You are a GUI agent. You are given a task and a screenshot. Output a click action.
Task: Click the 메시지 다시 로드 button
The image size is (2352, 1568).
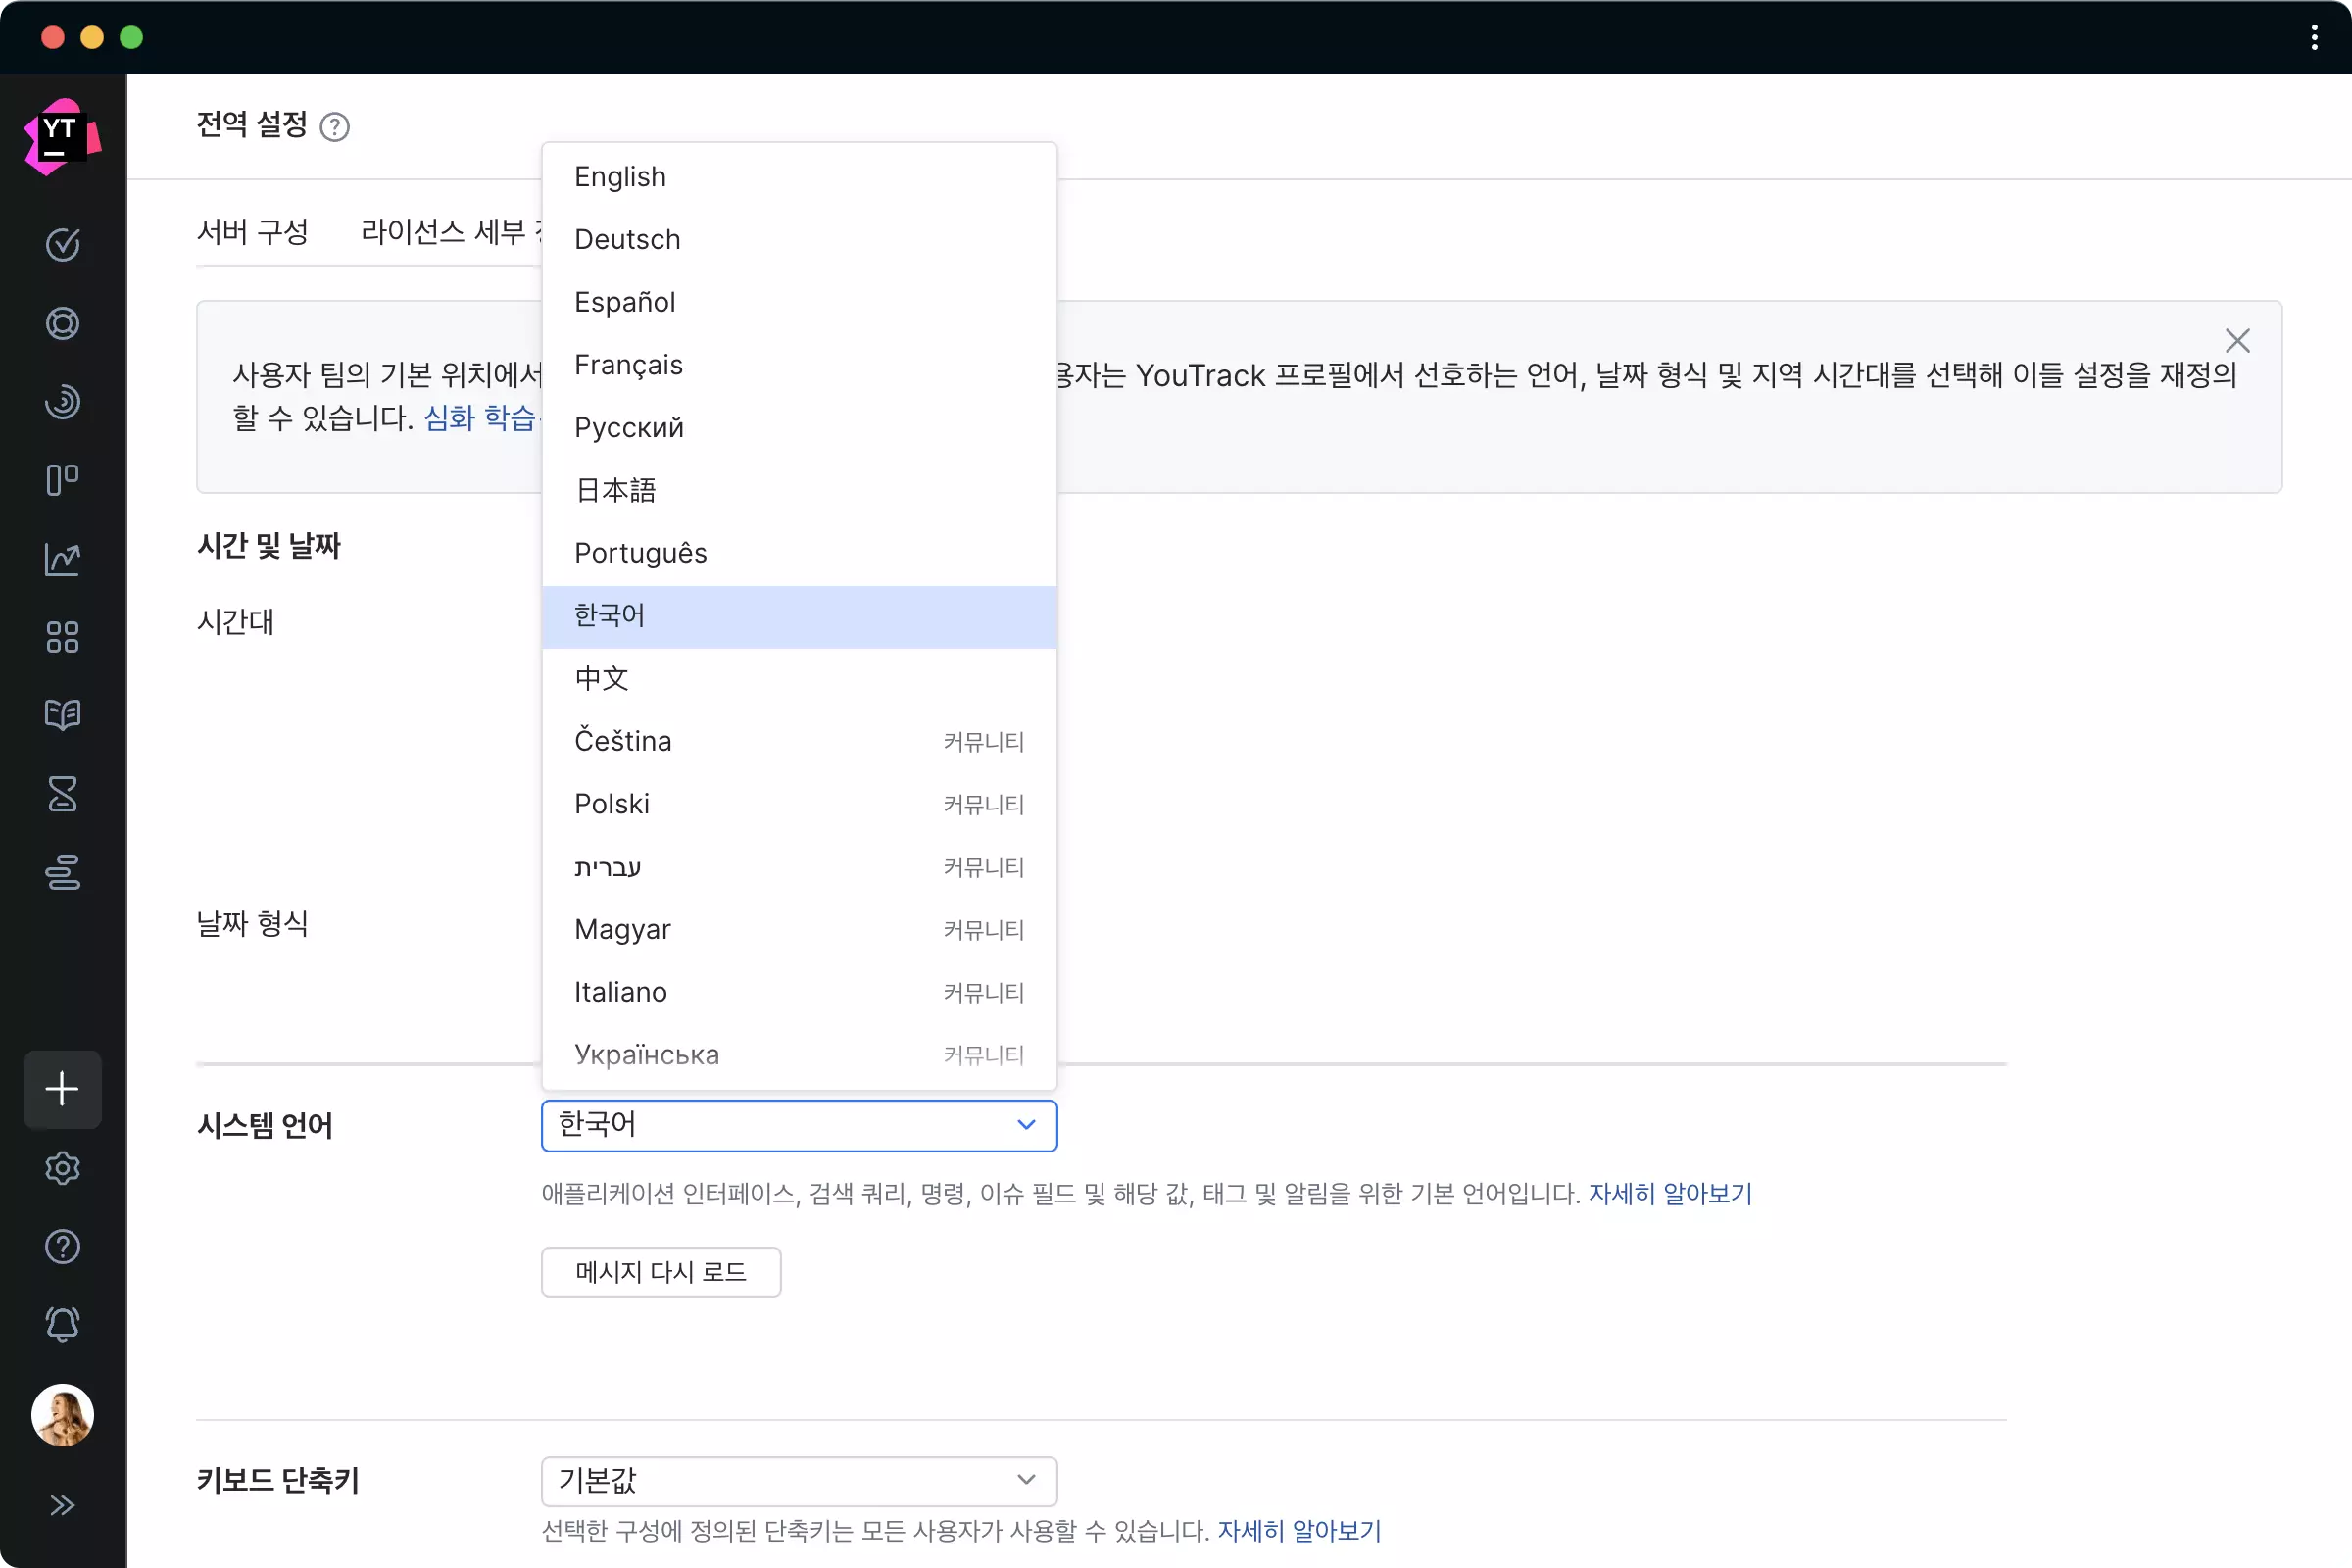coord(660,1272)
